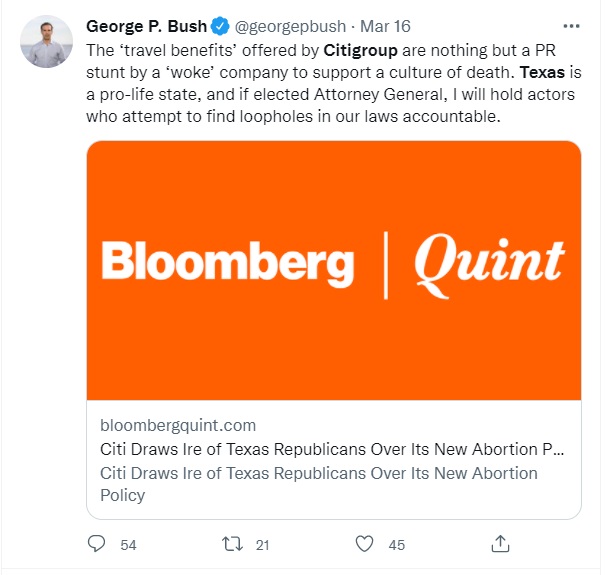Click the Mar 16 tweet date
Screen dimensions: 606x575
(385, 26)
